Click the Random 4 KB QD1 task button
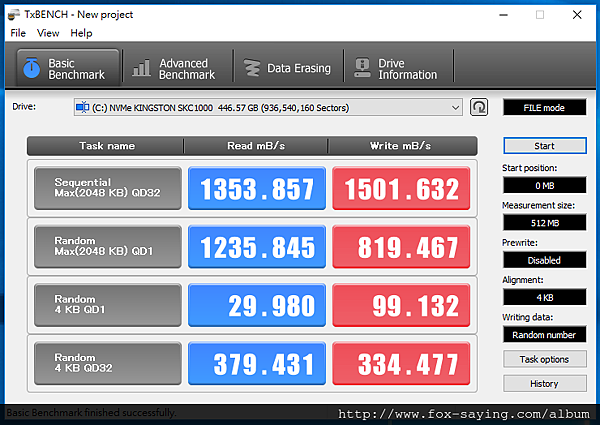This screenshot has height=425, width=600. pyautogui.click(x=108, y=305)
